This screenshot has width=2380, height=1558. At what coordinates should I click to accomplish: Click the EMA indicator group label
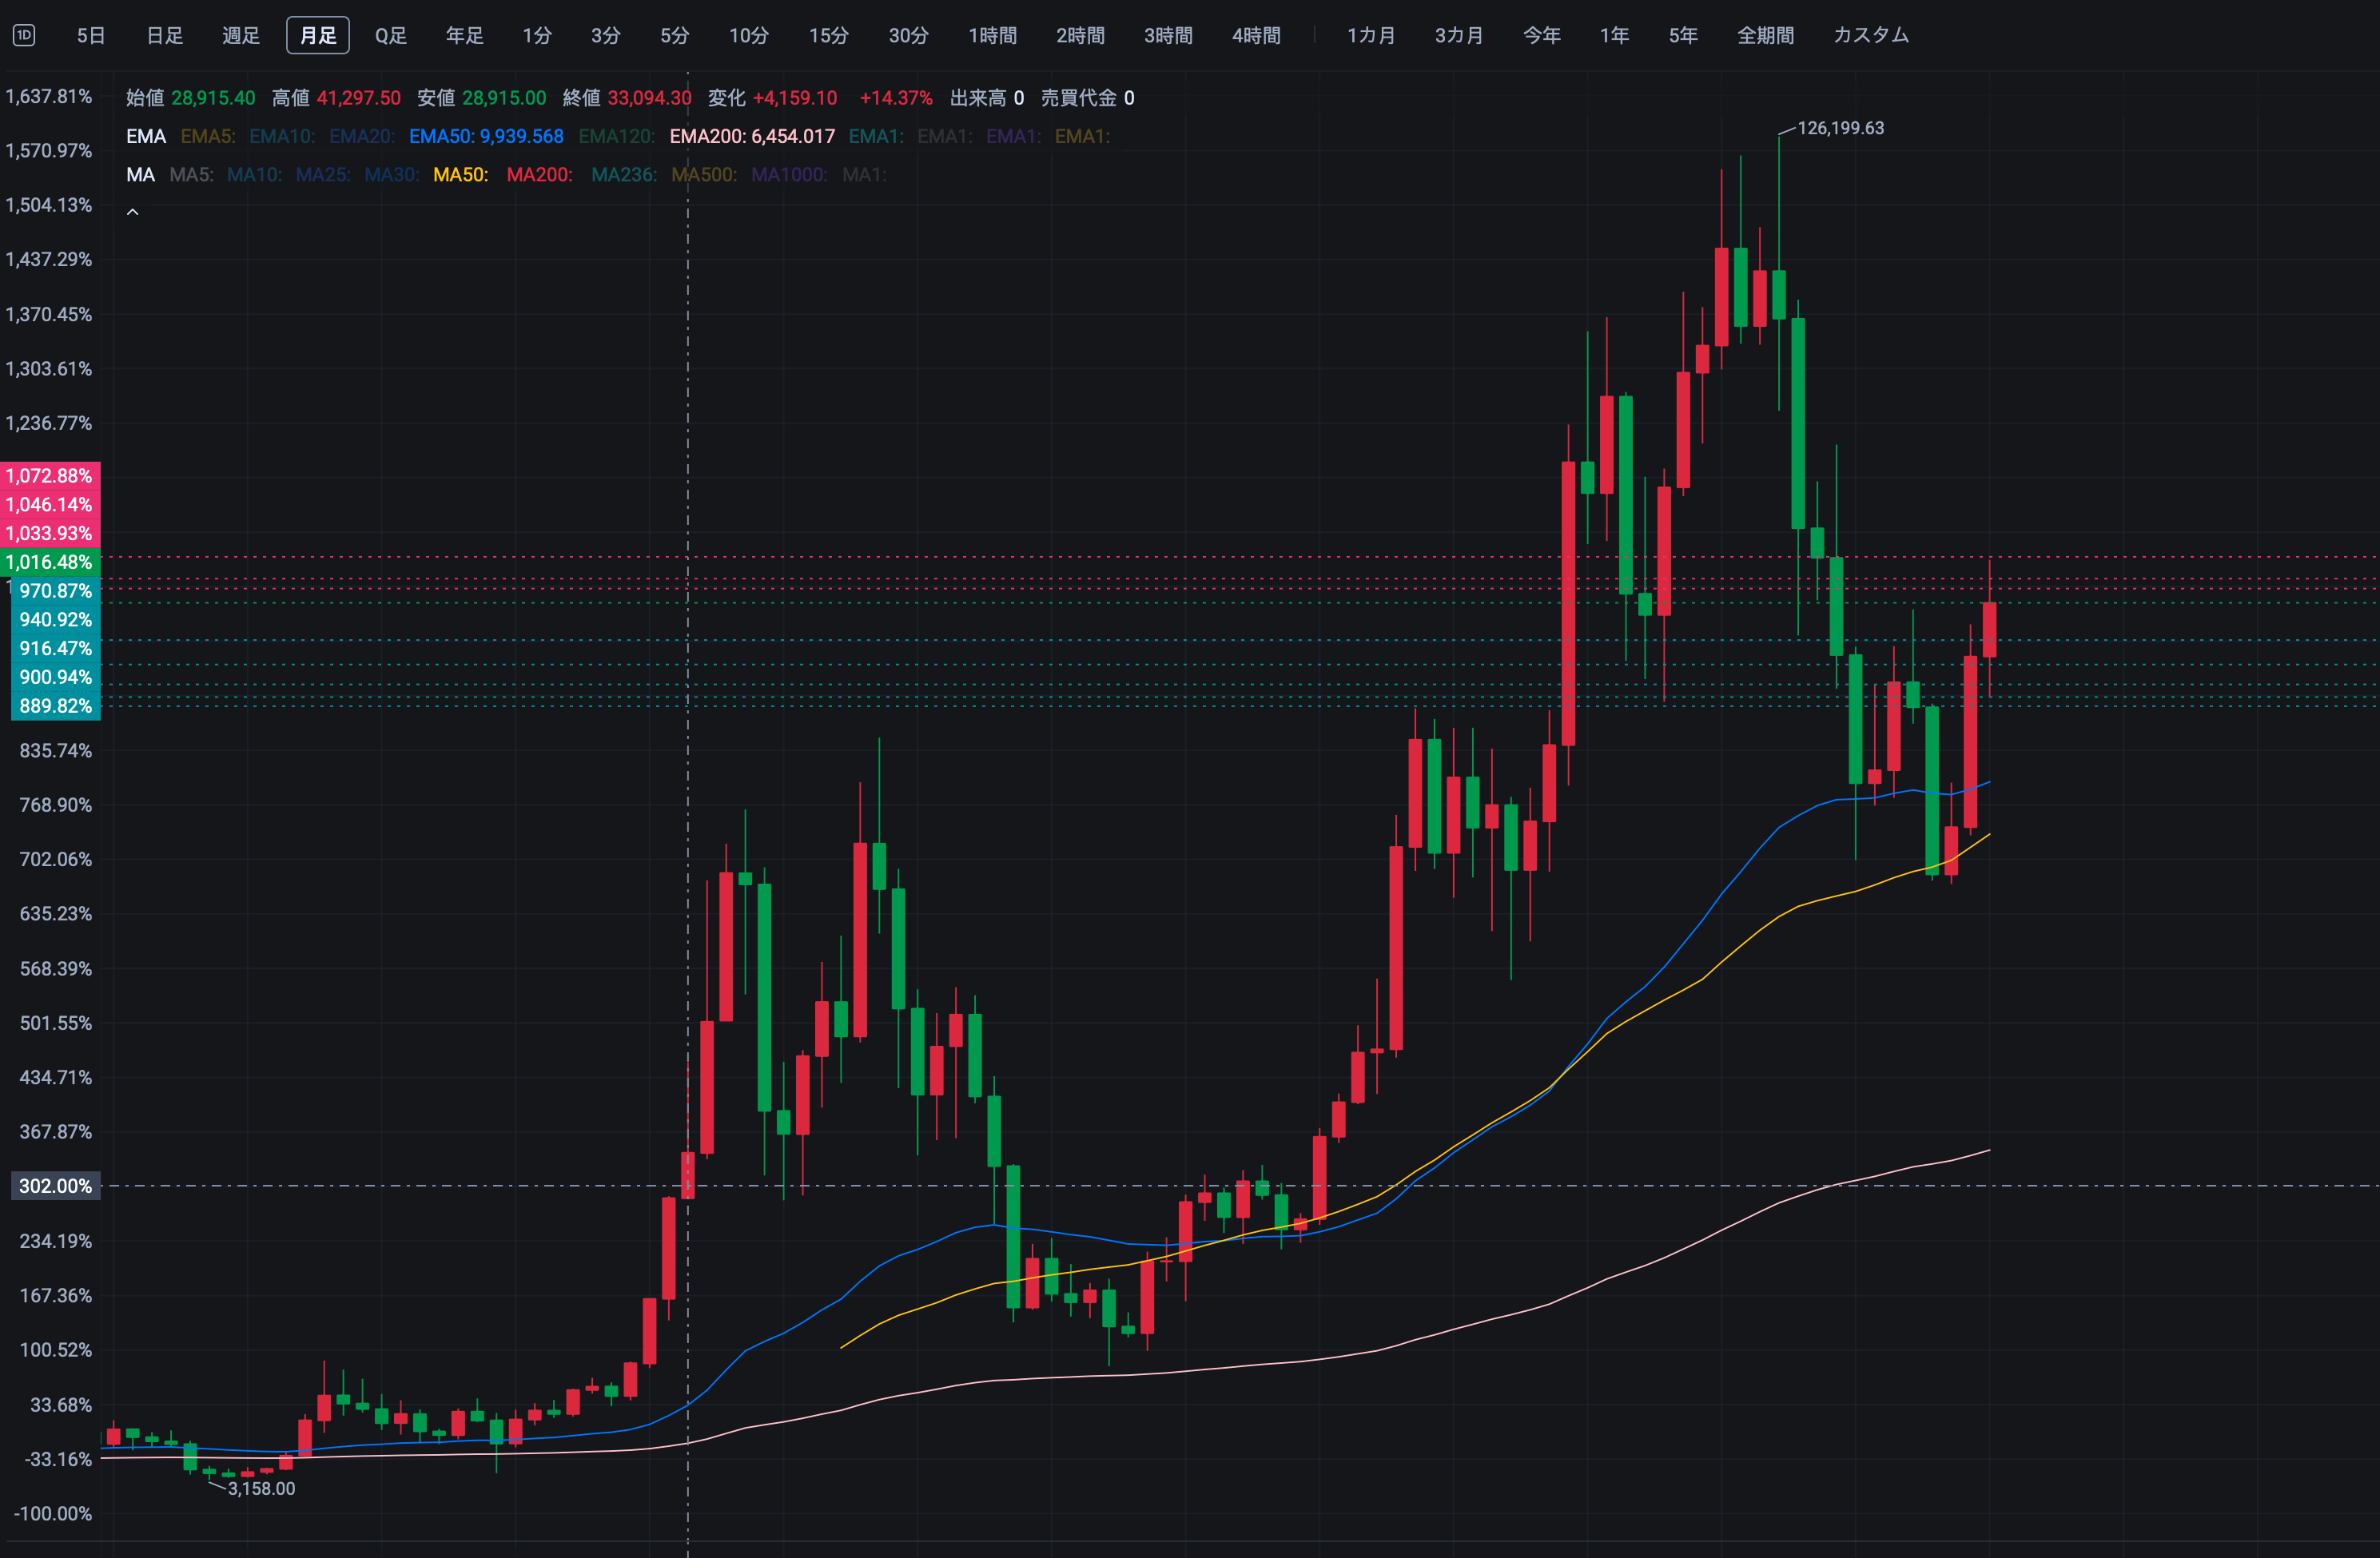tap(146, 136)
